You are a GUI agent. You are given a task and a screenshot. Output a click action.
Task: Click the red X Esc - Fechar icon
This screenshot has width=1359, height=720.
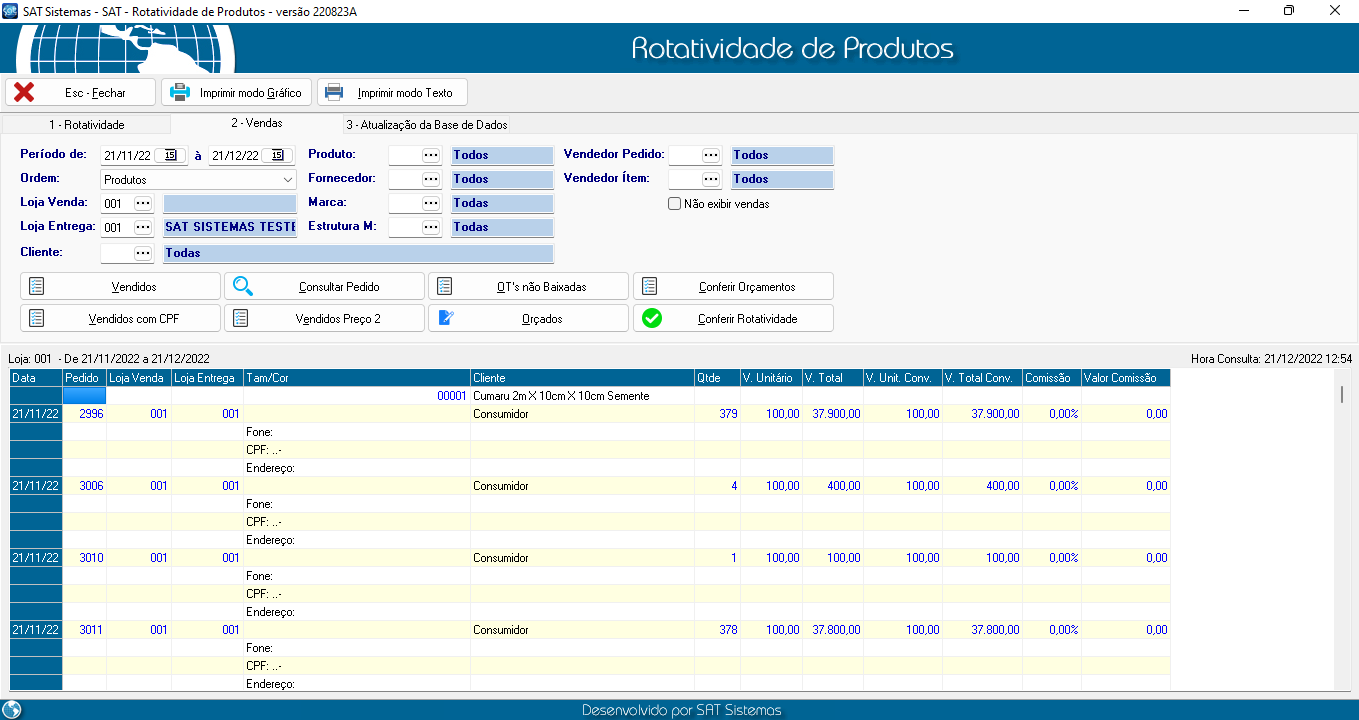click(x=24, y=93)
